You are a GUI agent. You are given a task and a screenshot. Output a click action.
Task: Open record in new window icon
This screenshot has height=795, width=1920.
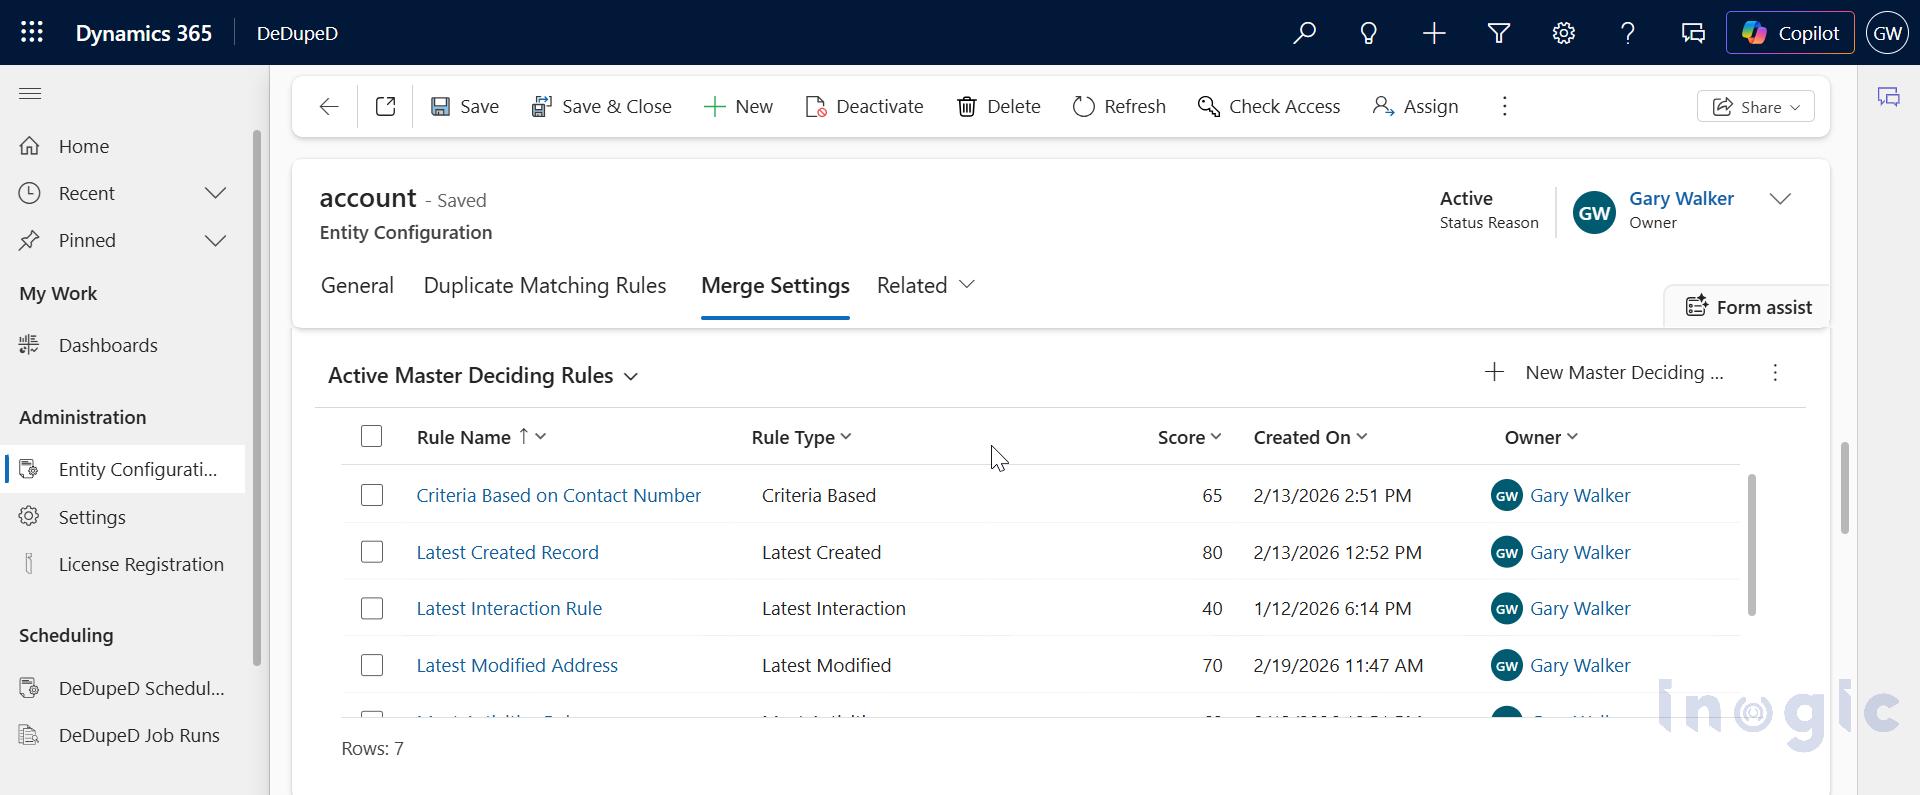point(385,106)
